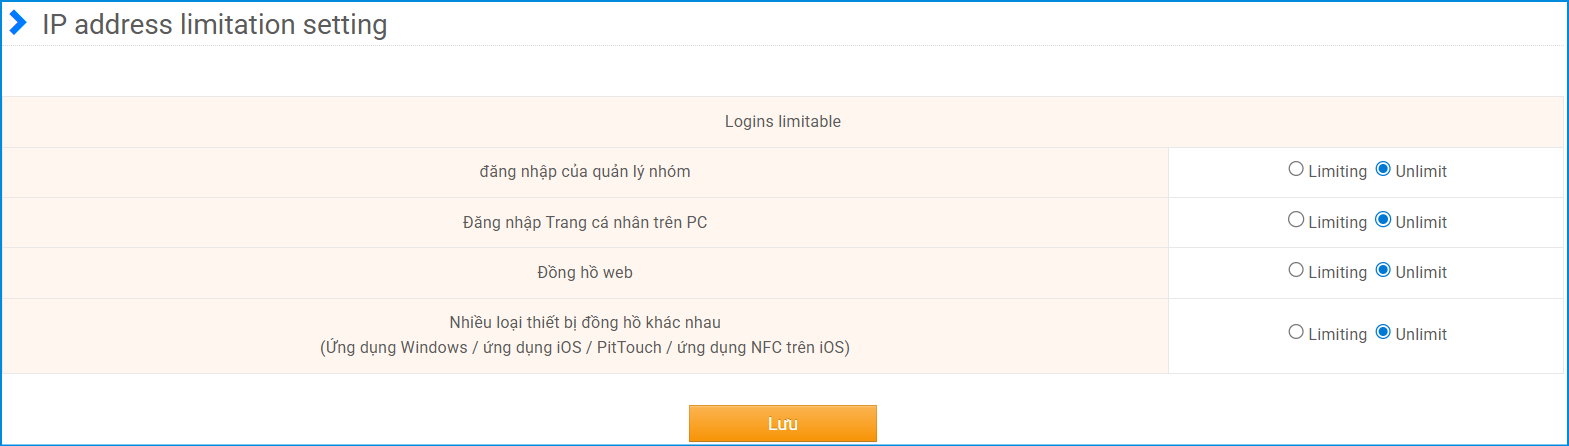
Task: Click the 'Limiting' text label in quản lý nhóm row
Action: pyautogui.click(x=1337, y=172)
